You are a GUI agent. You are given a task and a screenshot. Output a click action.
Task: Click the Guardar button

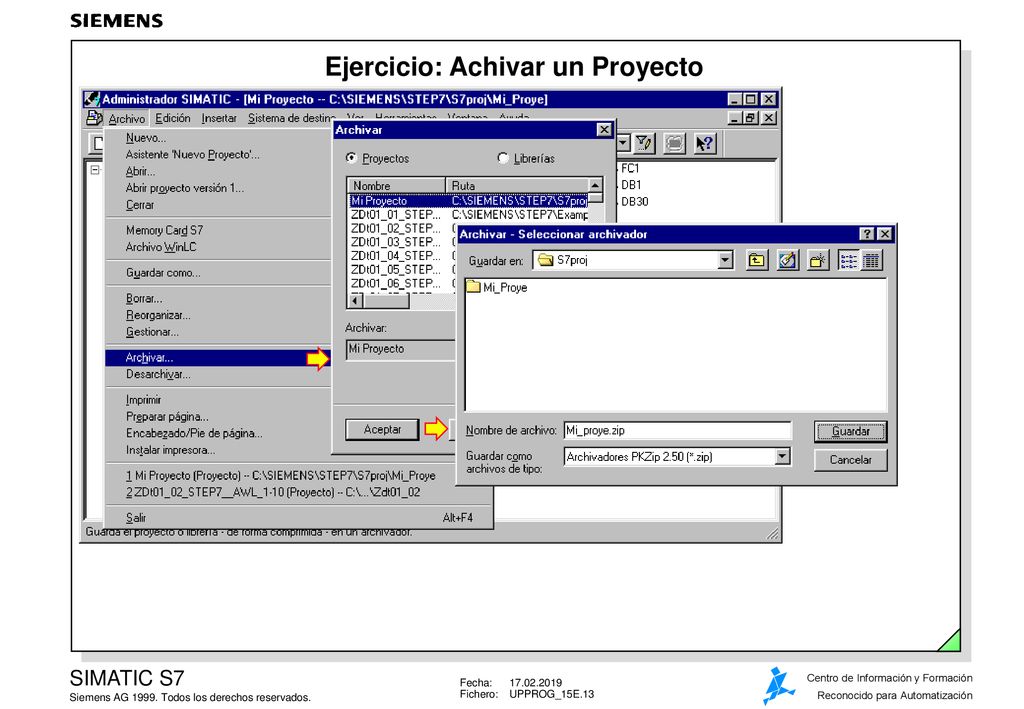(x=850, y=432)
